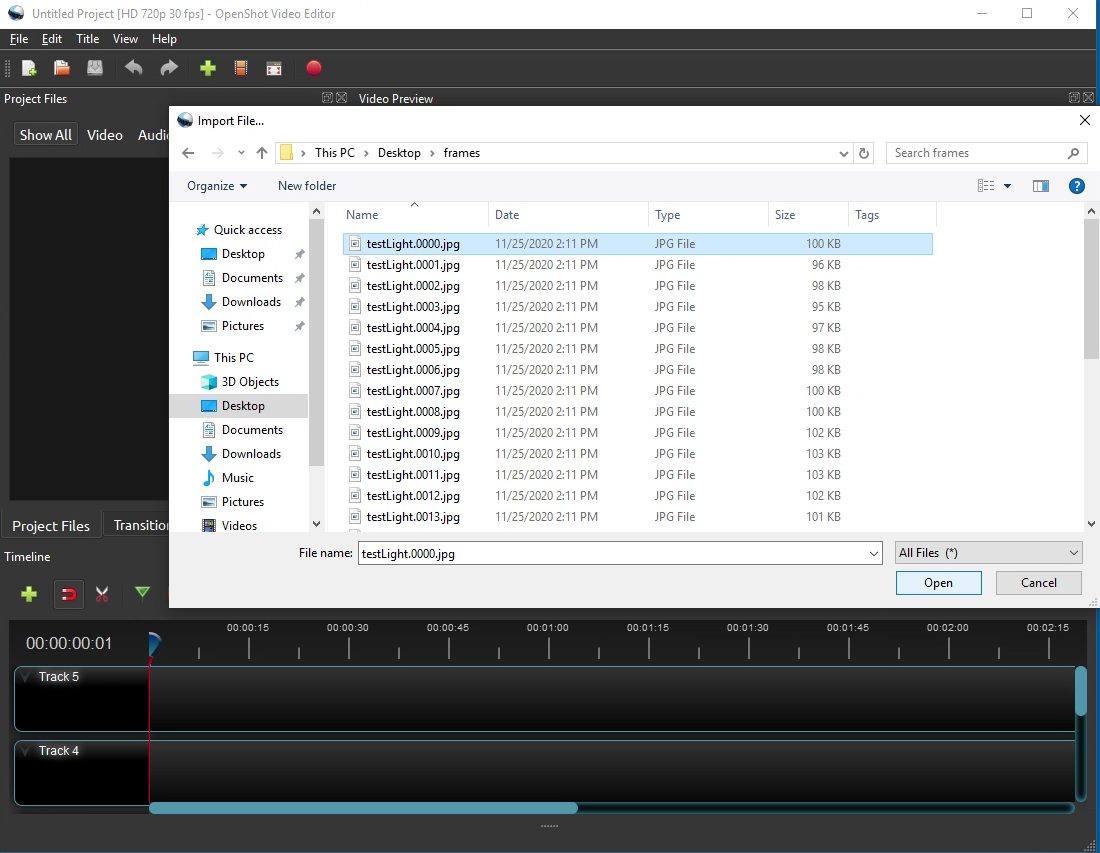Create a New folder in the dialog

tap(306, 185)
